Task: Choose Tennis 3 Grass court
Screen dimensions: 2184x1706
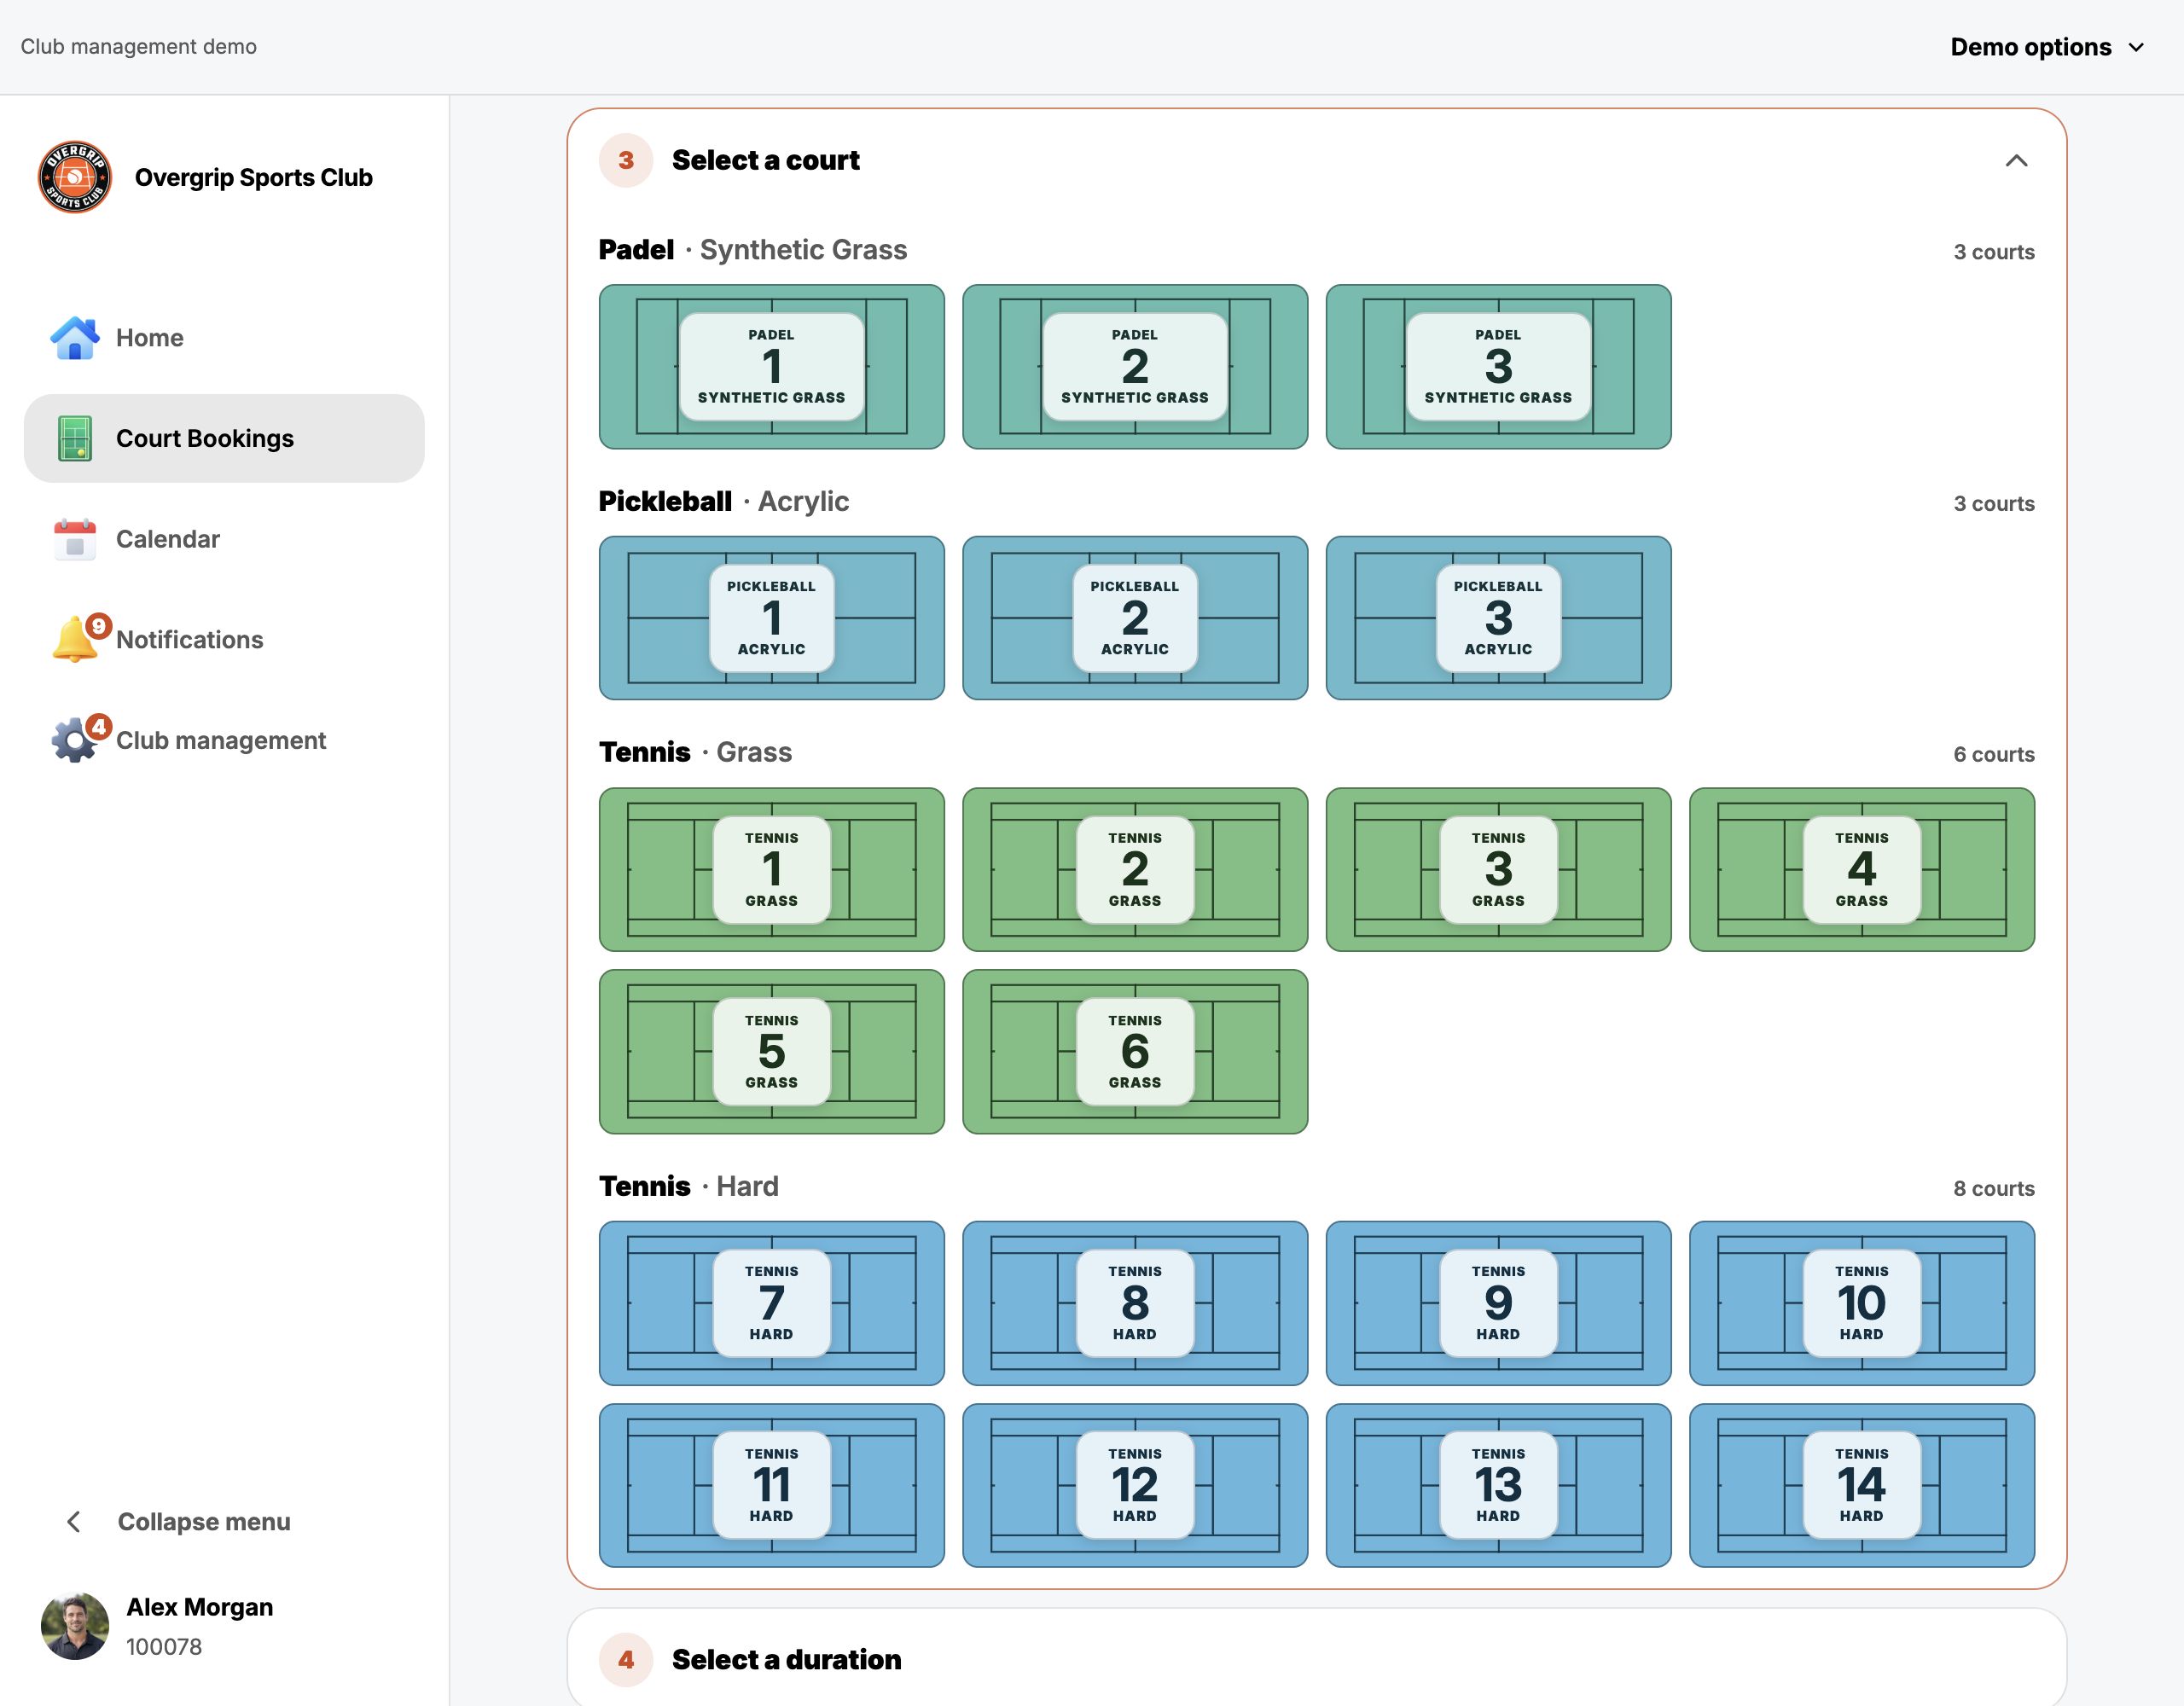Action: pos(1498,869)
